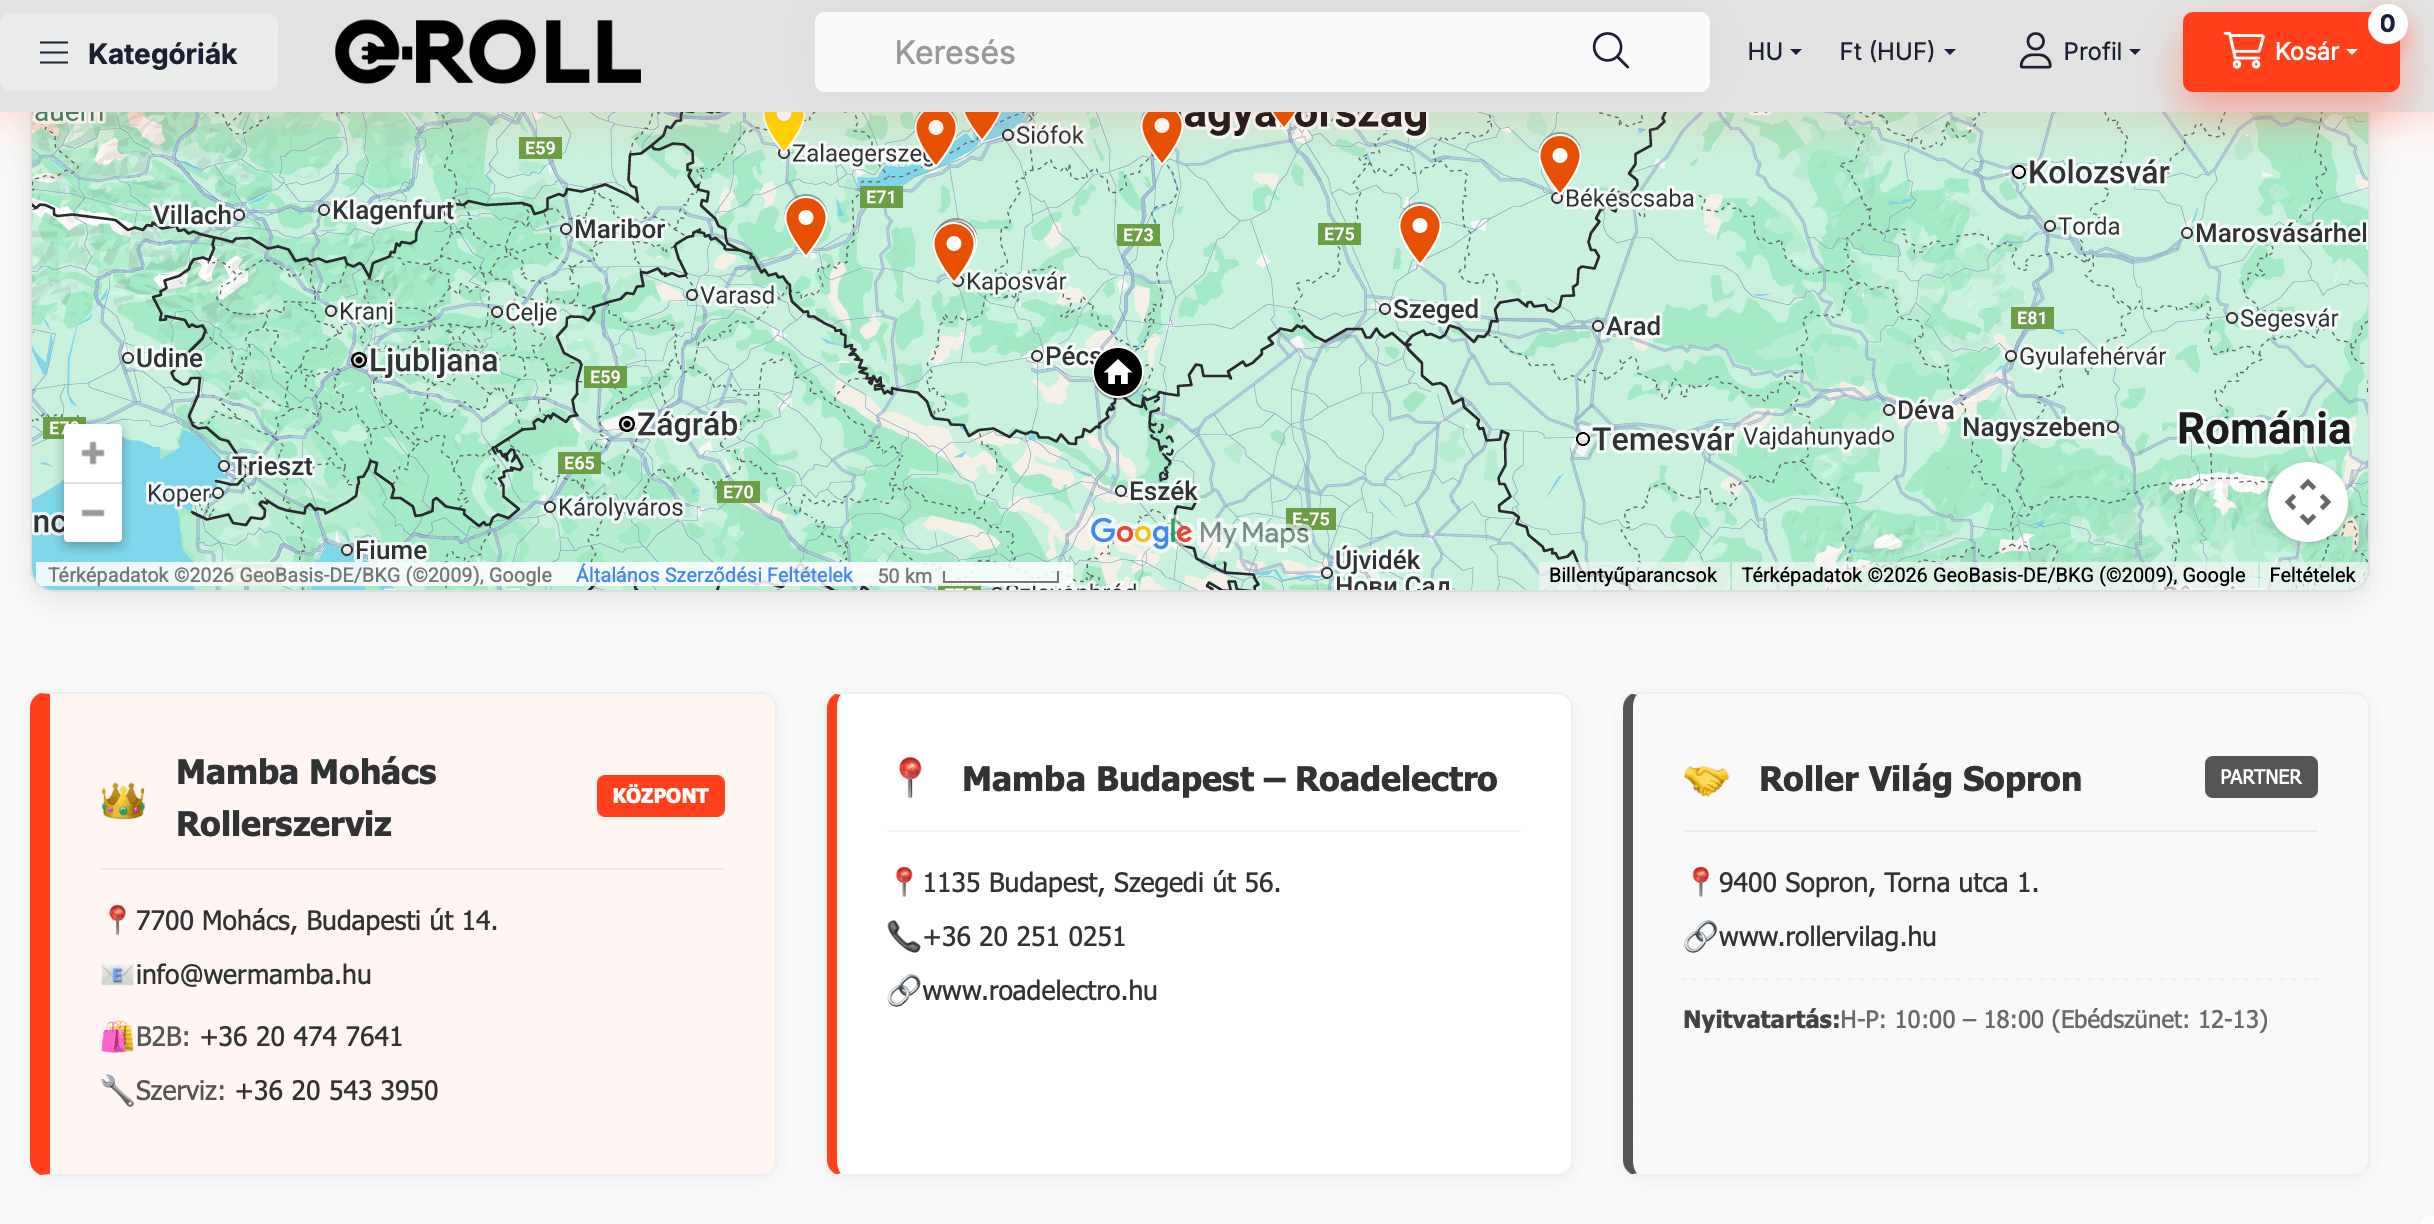Open Billentyűparancsok in the map footer
Screen dimensions: 2434x1224
click(1632, 574)
